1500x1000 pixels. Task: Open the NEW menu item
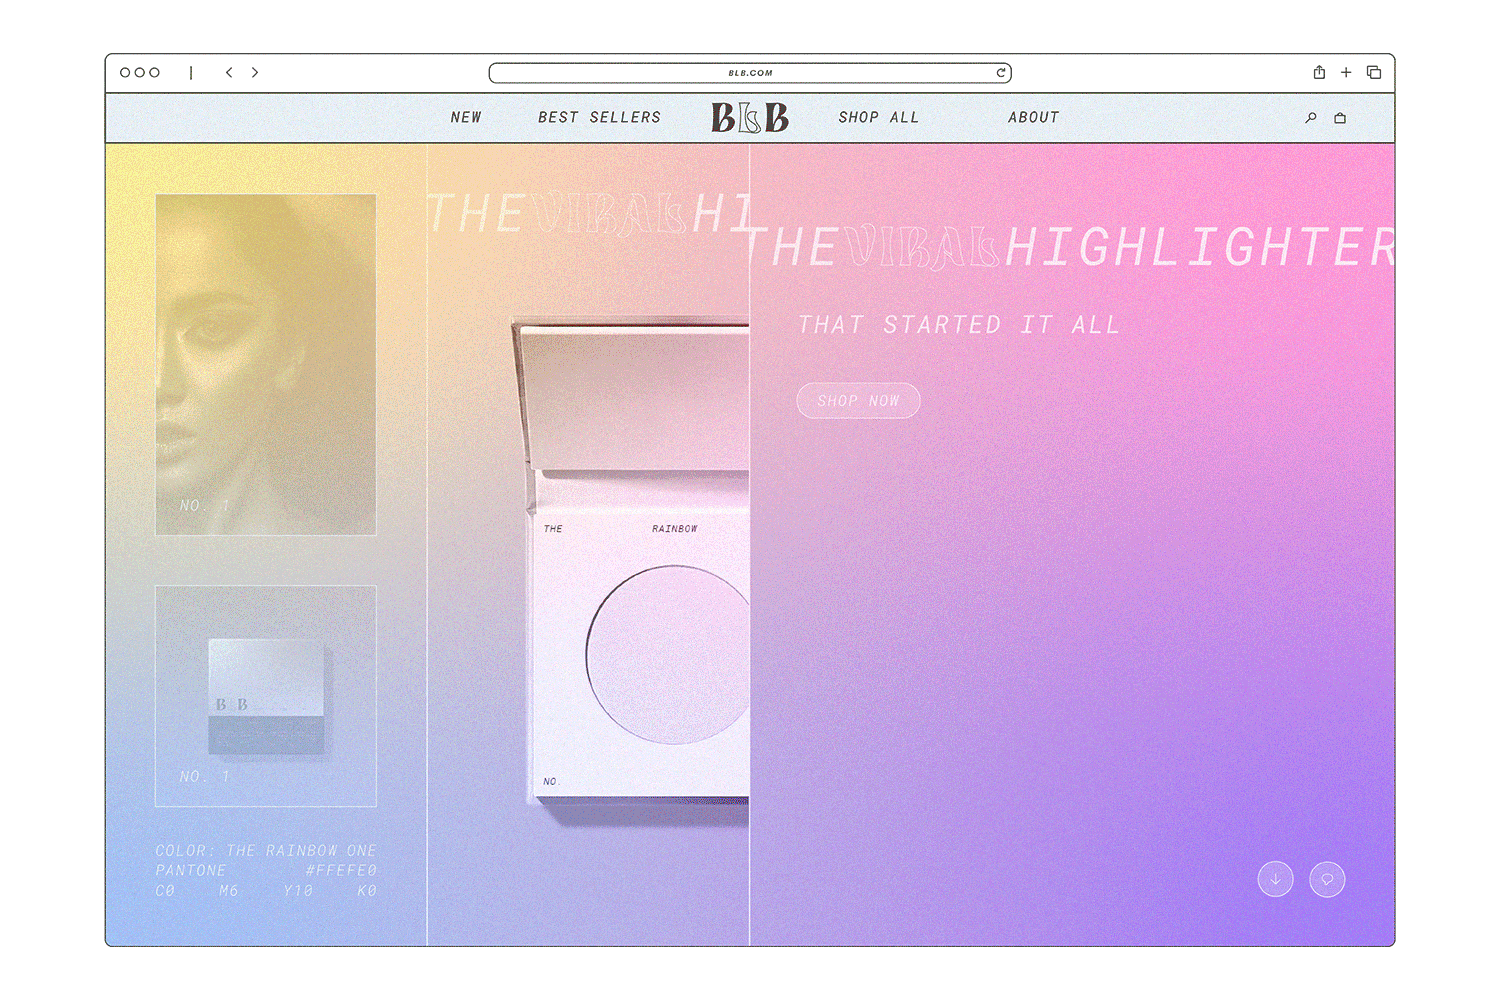[466, 117]
